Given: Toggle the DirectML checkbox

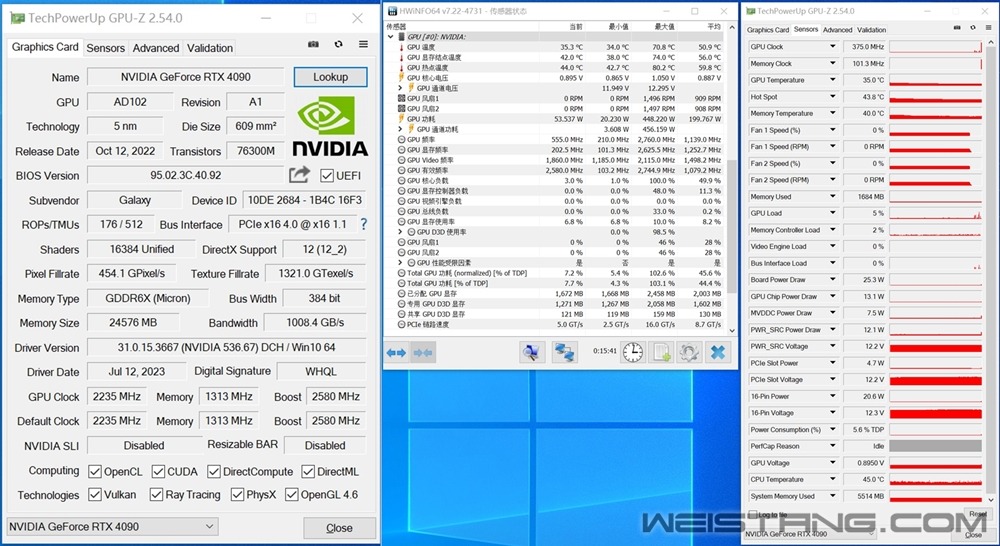Looking at the screenshot, I should (308, 471).
